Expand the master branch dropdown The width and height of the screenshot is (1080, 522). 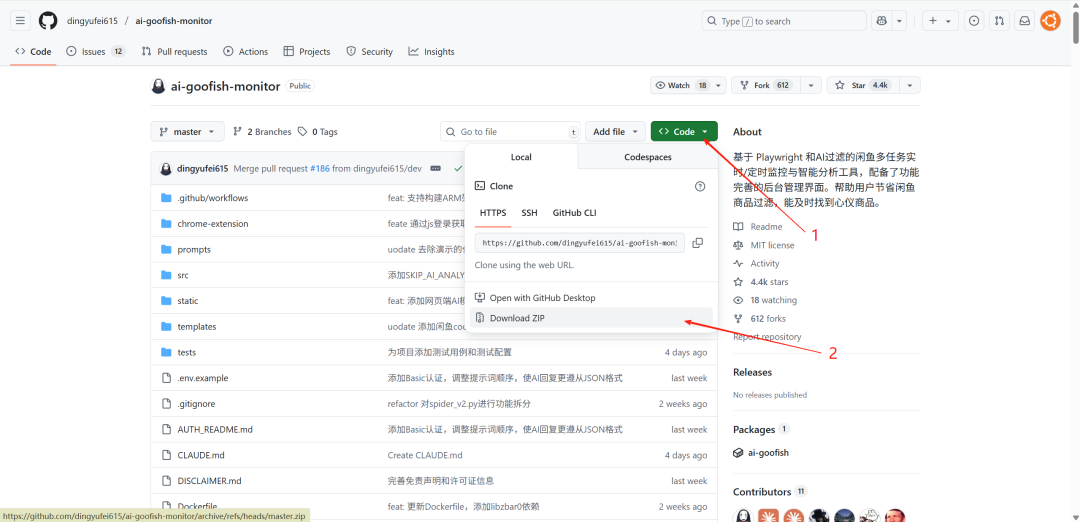187,132
